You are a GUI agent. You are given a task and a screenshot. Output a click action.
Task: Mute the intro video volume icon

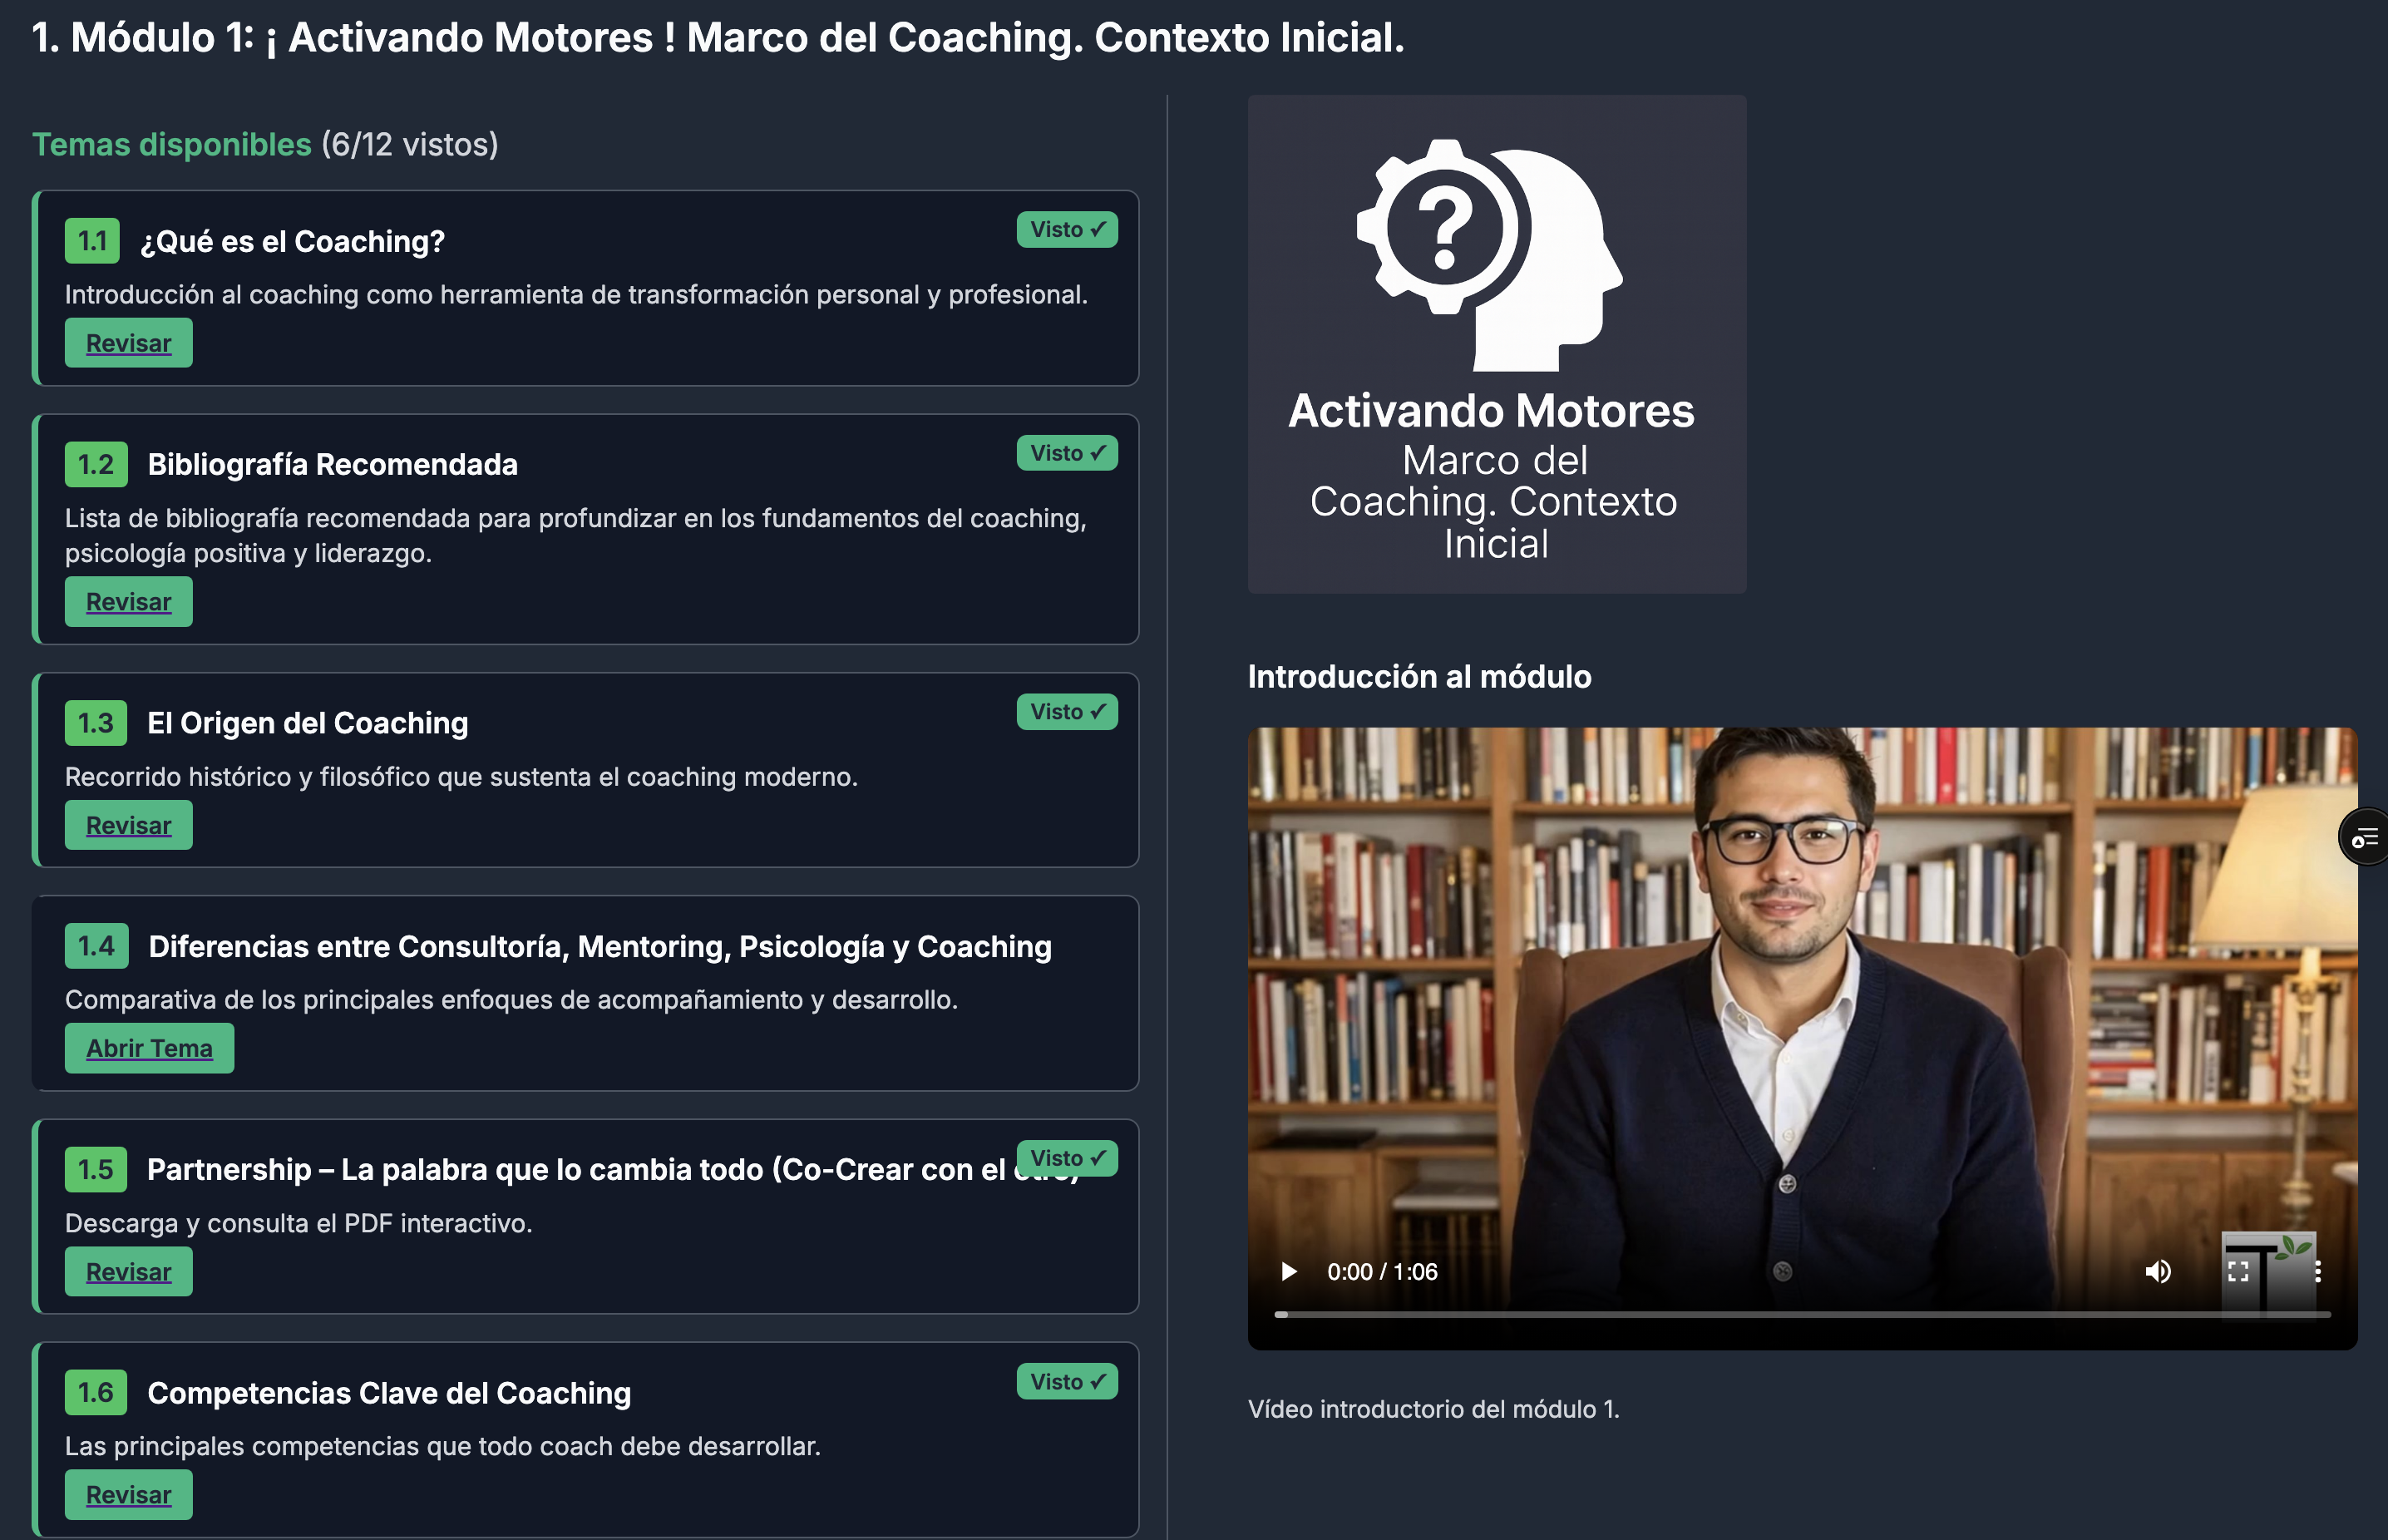pyautogui.click(x=2157, y=1271)
